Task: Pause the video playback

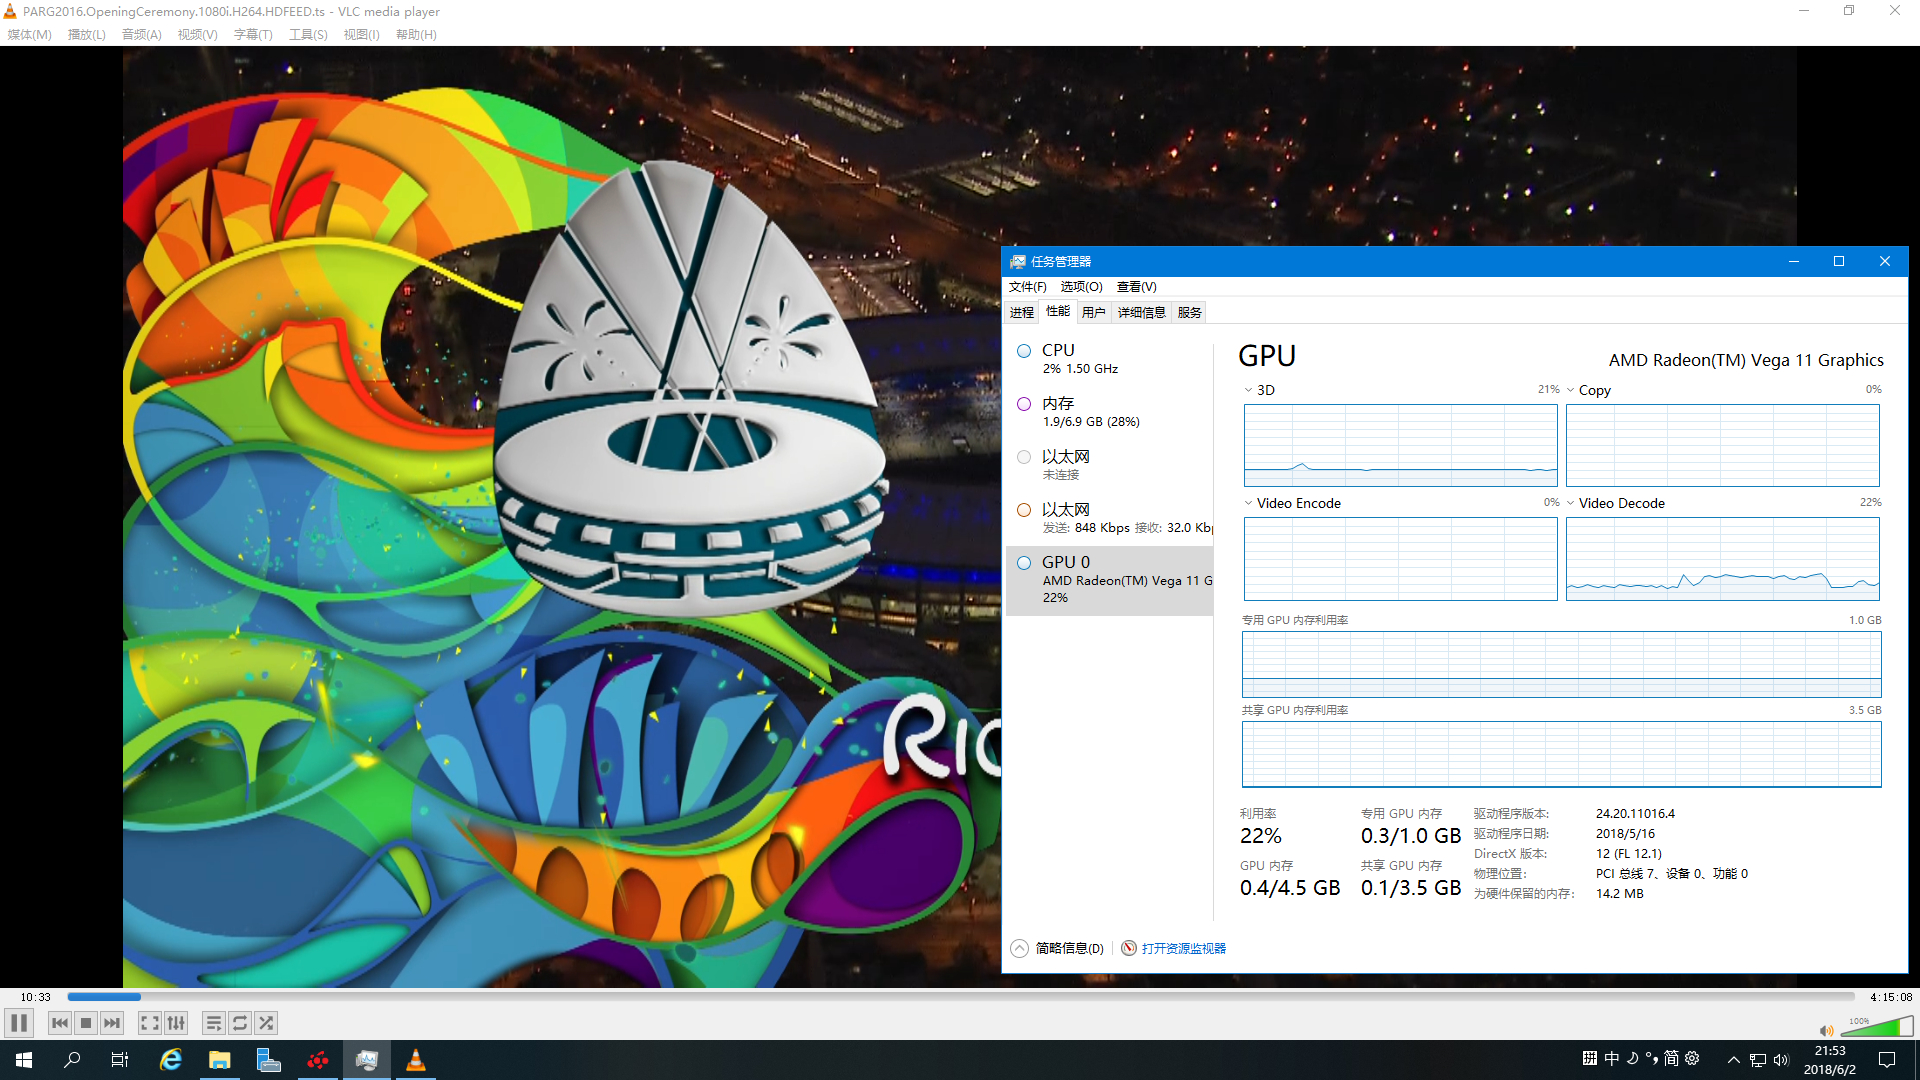Action: [x=19, y=1023]
